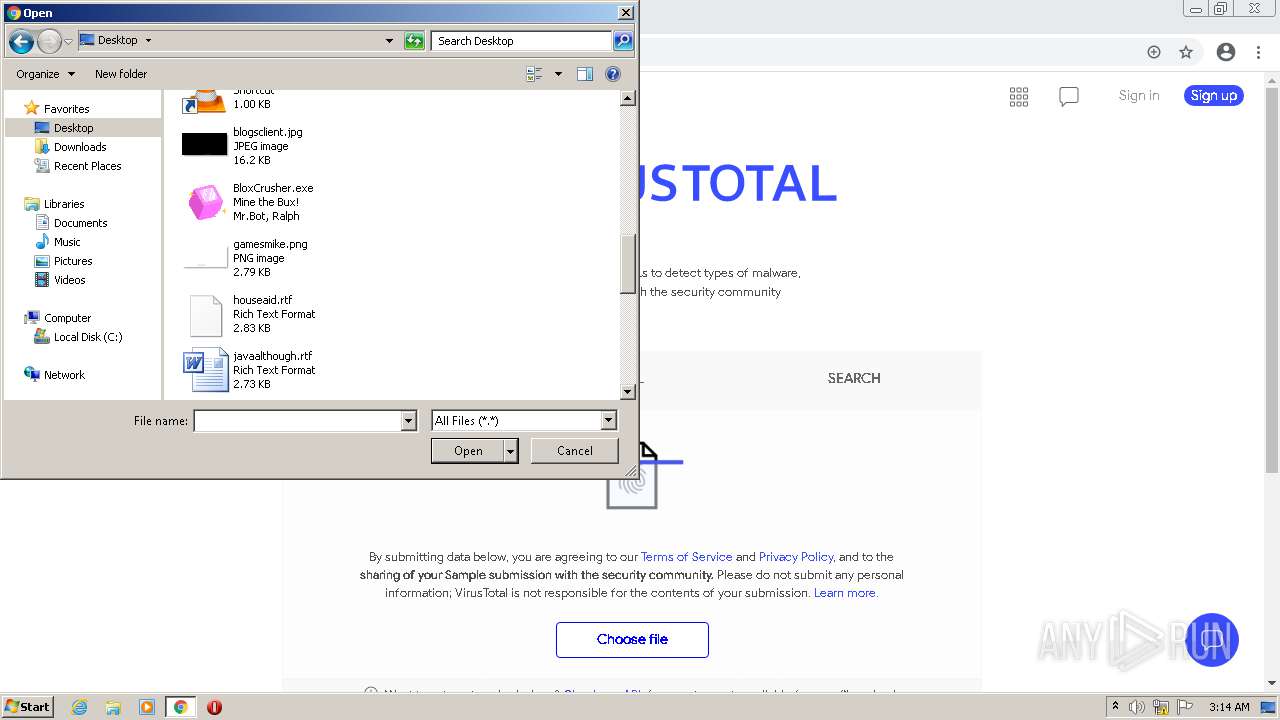Open Local Disk (C:)
Image resolution: width=1280 pixels, height=720 pixels.
coord(88,337)
